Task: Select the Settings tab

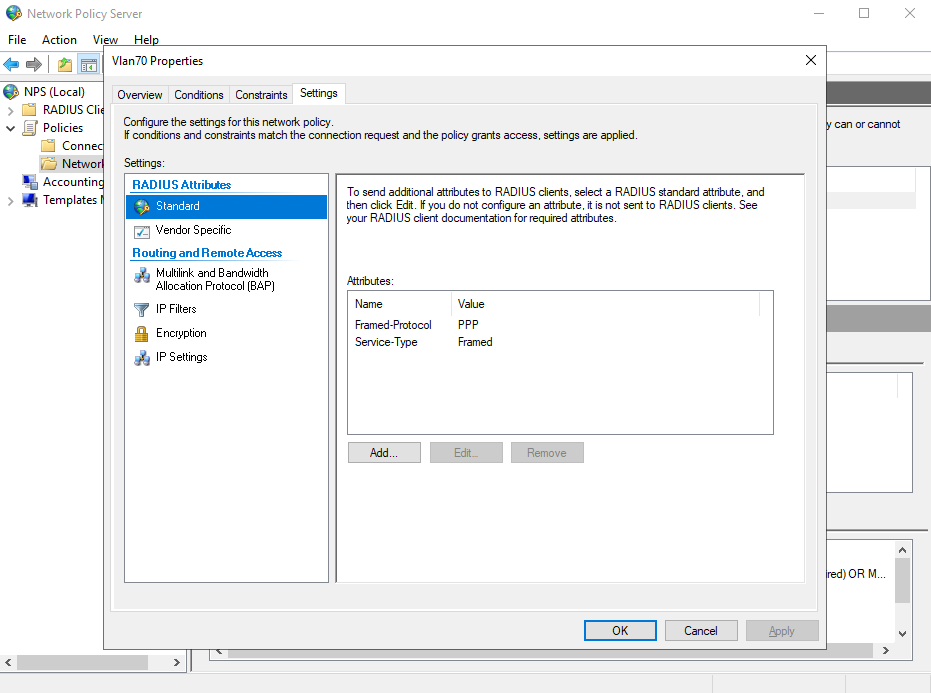Action: (x=319, y=93)
